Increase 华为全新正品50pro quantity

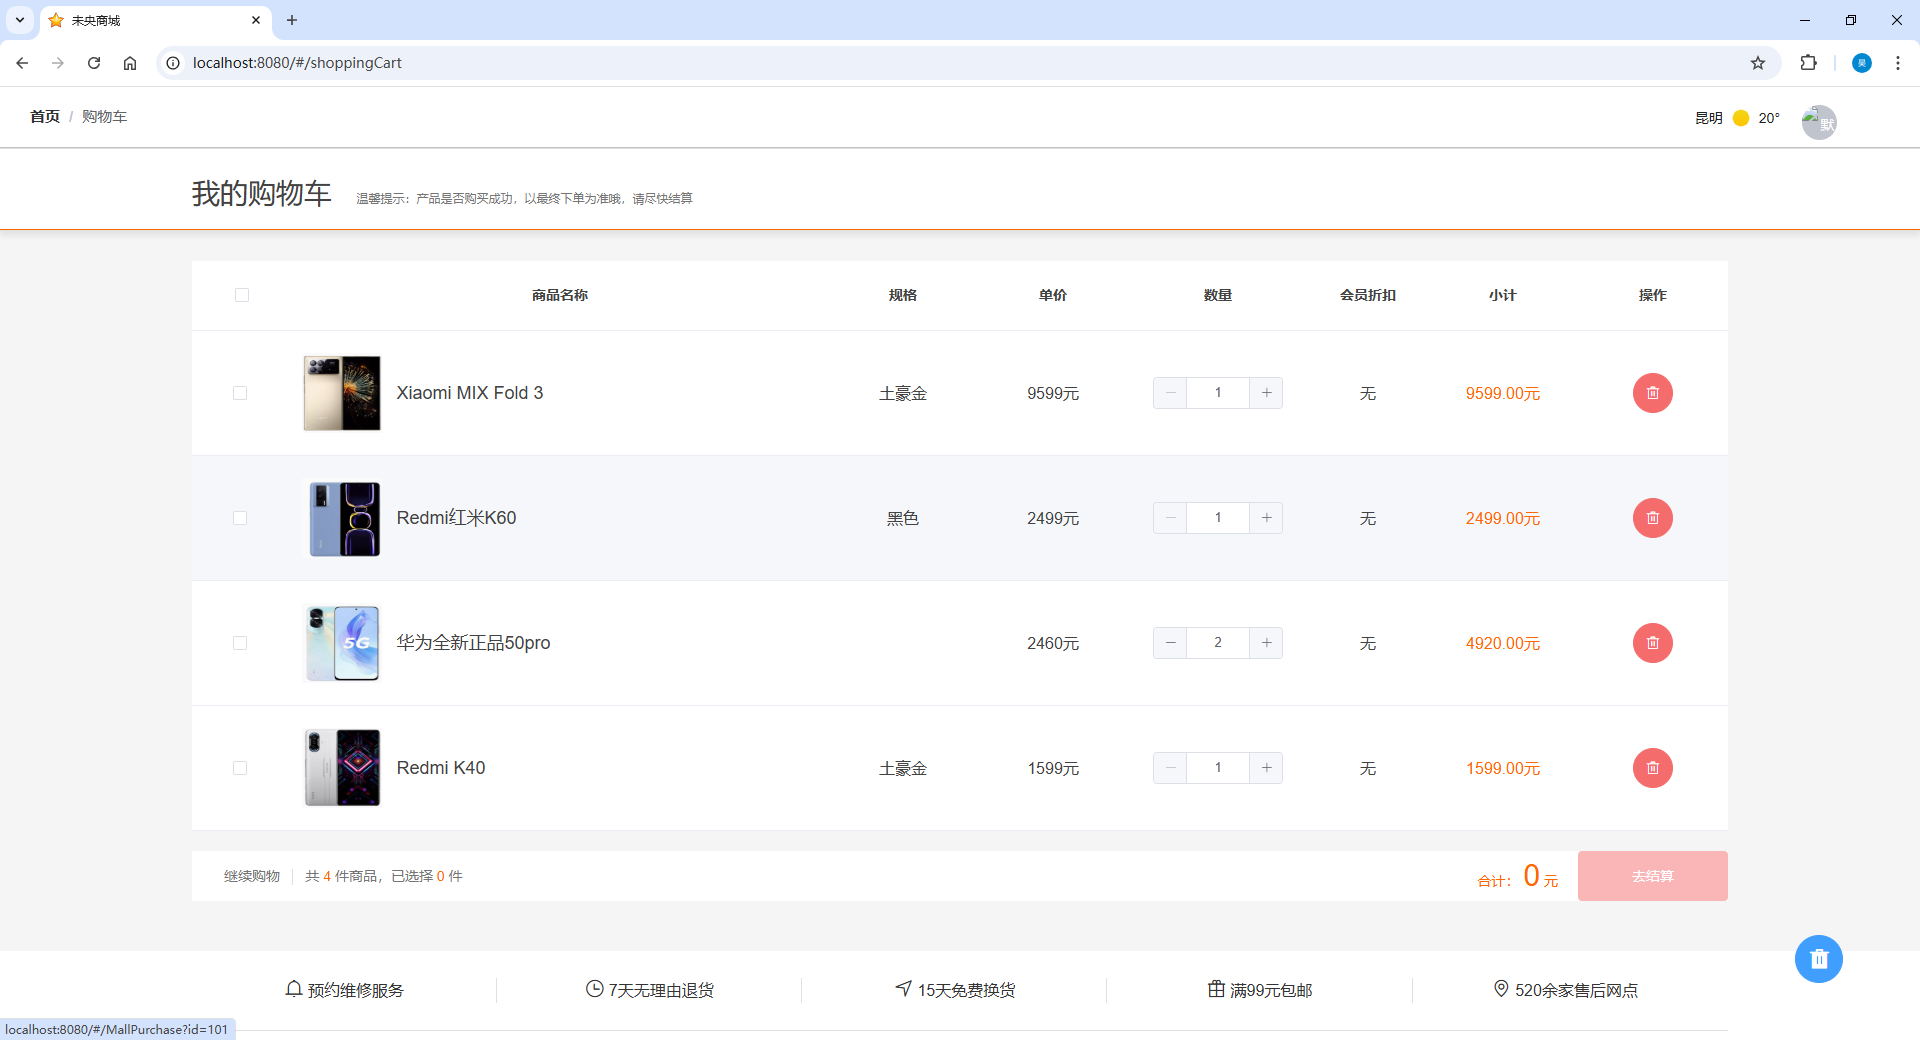coord(1266,643)
